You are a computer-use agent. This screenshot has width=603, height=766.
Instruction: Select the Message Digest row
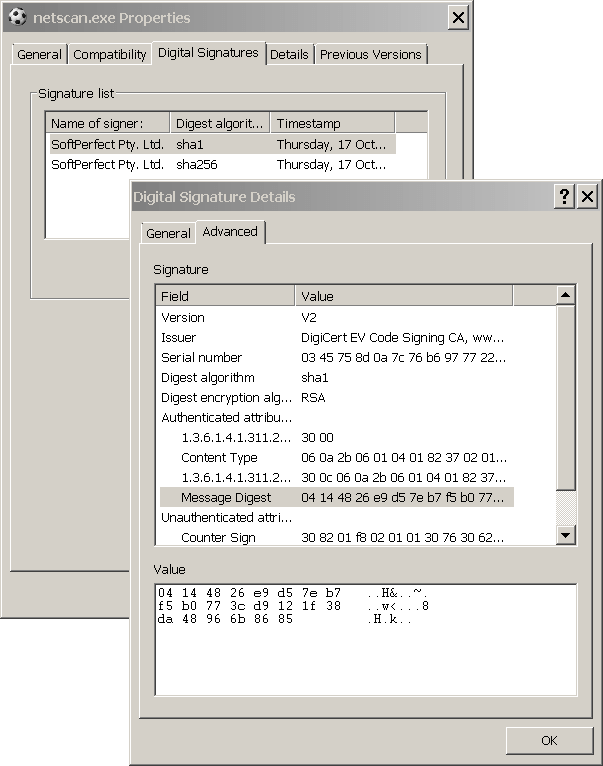coord(336,497)
